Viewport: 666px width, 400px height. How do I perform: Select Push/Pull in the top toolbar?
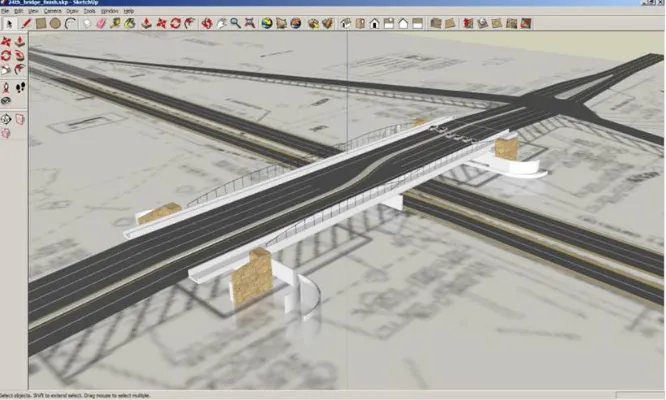pos(147,24)
